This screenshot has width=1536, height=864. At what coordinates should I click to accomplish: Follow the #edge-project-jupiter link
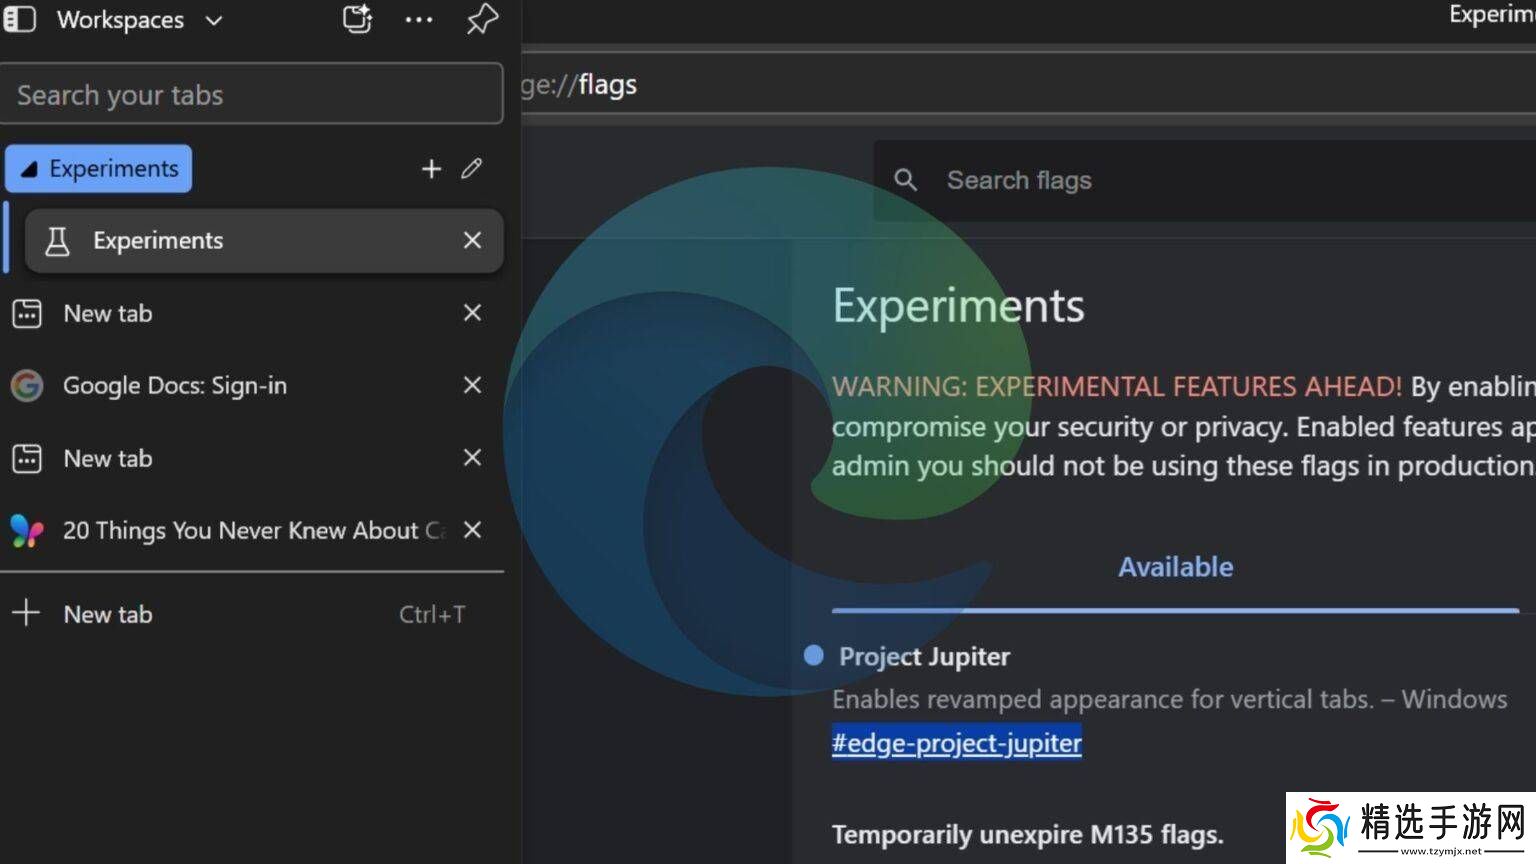956,743
